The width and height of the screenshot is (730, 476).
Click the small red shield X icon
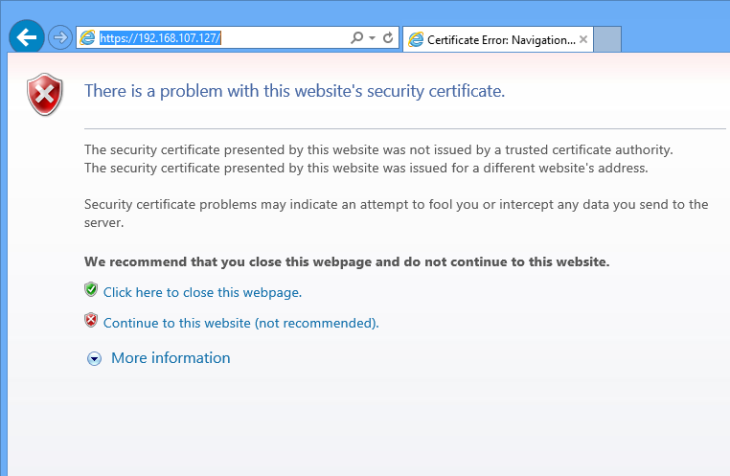pyautogui.click(x=91, y=320)
